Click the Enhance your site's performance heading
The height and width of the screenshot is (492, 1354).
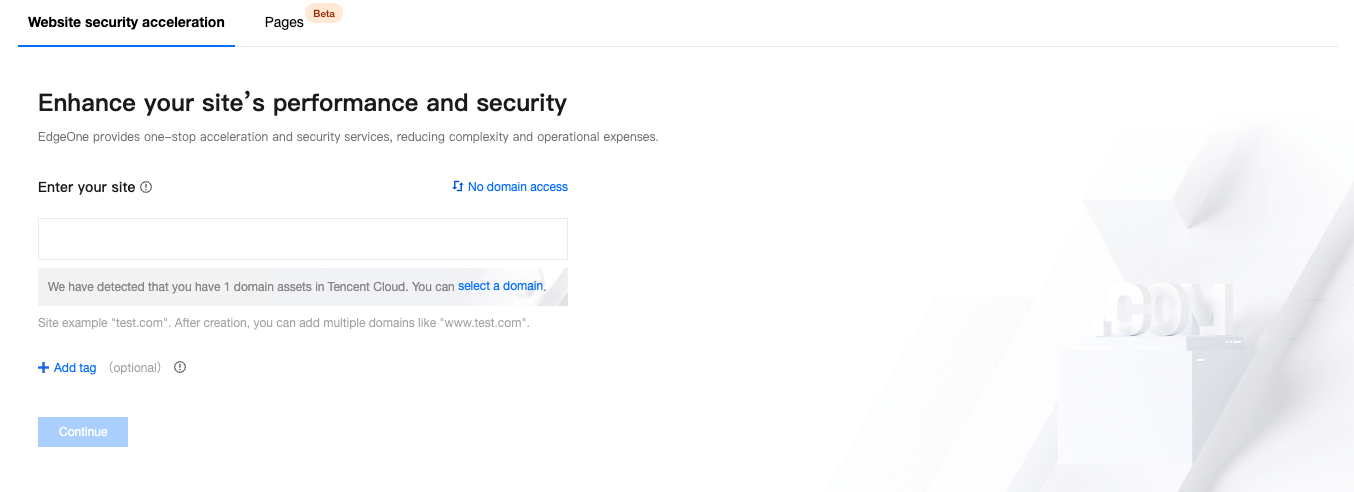tap(302, 103)
